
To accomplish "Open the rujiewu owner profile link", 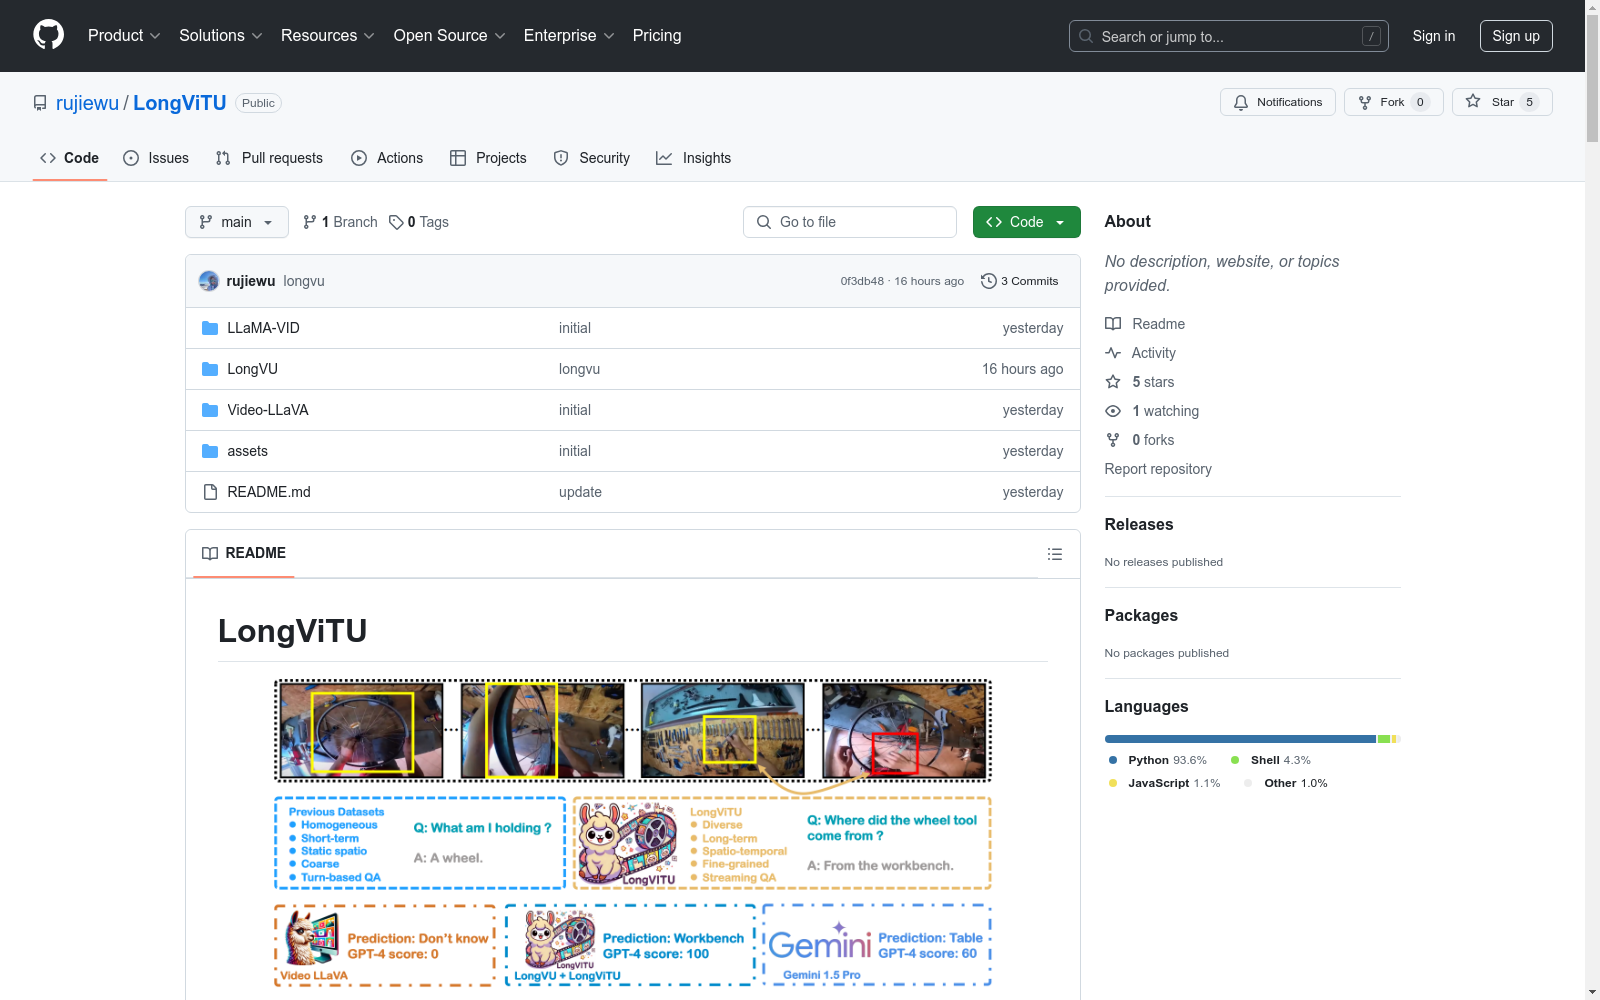I will pos(87,103).
